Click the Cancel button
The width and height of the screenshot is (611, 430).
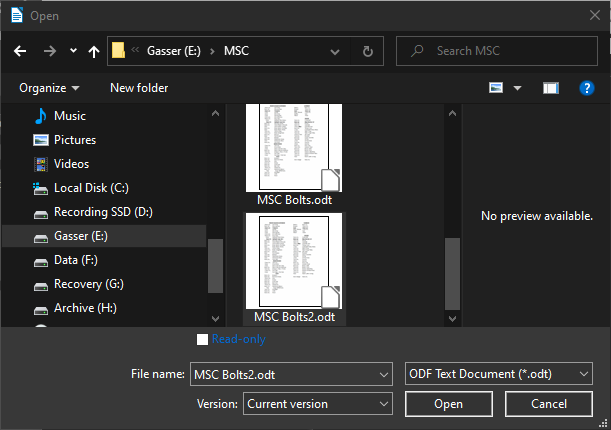point(549,404)
